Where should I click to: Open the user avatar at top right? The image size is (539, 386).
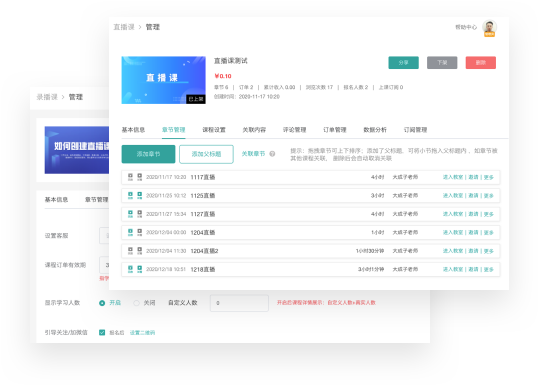pyautogui.click(x=490, y=27)
